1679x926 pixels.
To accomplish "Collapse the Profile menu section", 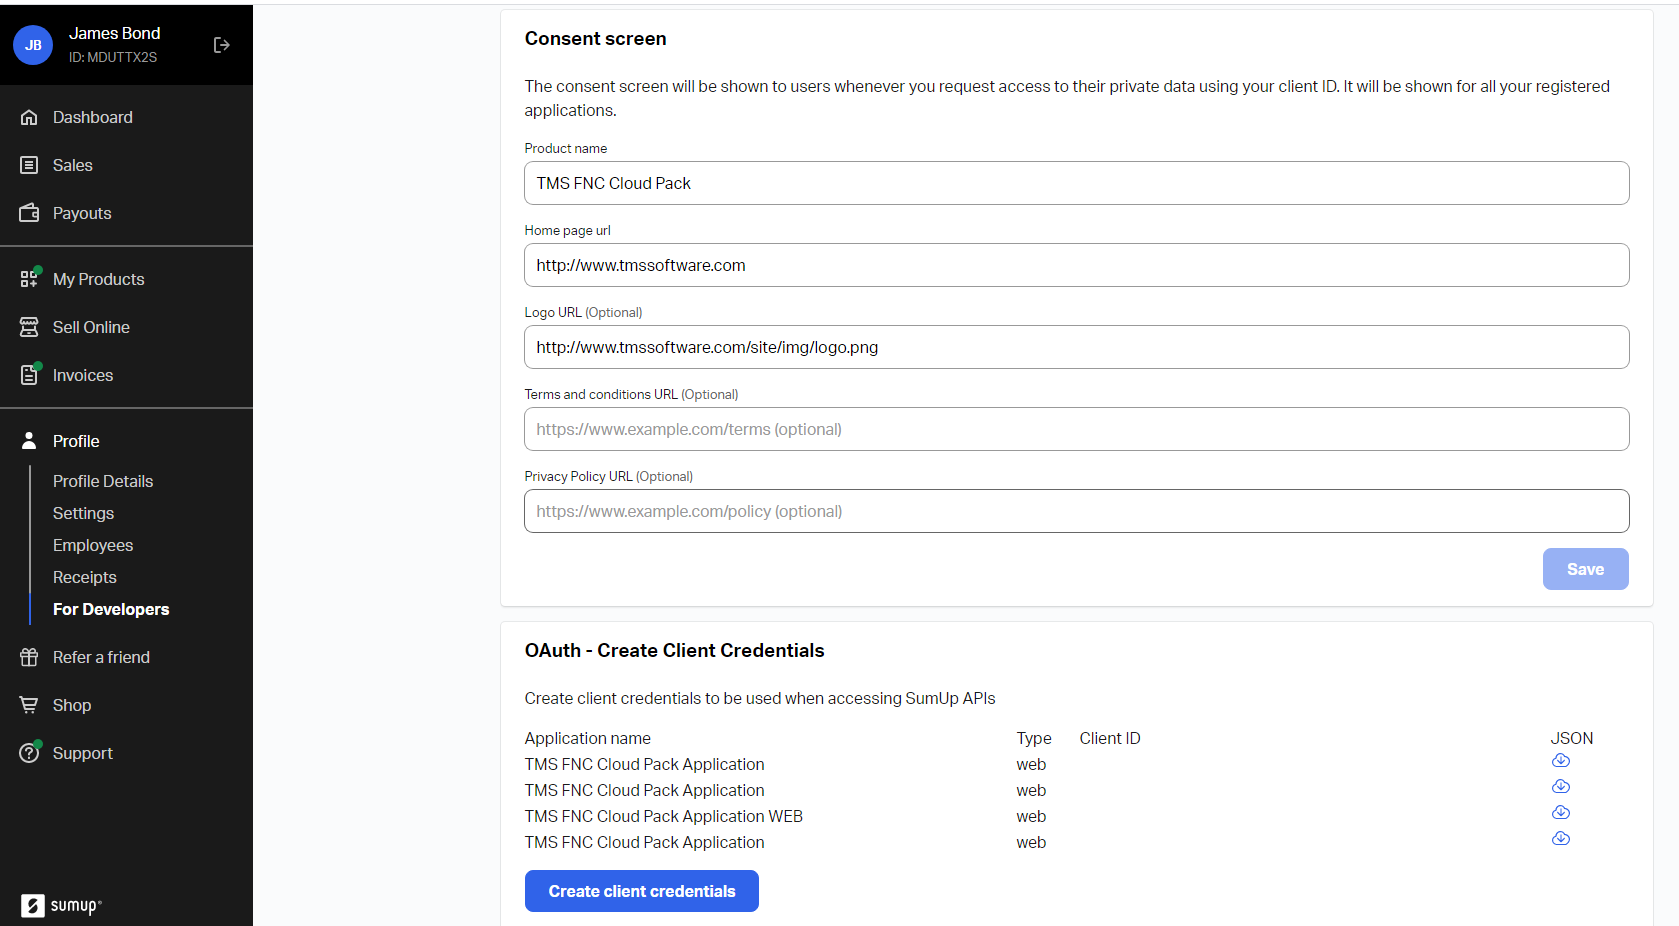I will [x=76, y=441].
